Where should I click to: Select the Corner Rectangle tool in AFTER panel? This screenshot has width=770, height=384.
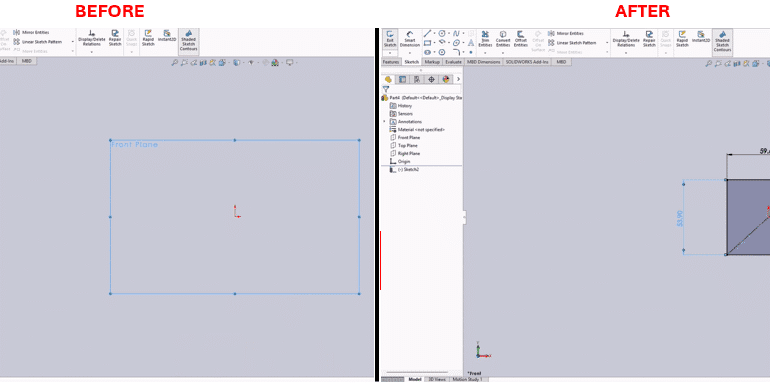click(x=427, y=43)
